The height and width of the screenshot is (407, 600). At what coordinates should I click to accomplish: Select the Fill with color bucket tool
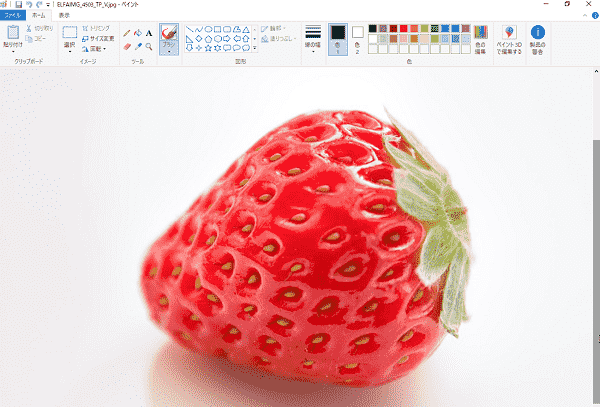click(138, 33)
